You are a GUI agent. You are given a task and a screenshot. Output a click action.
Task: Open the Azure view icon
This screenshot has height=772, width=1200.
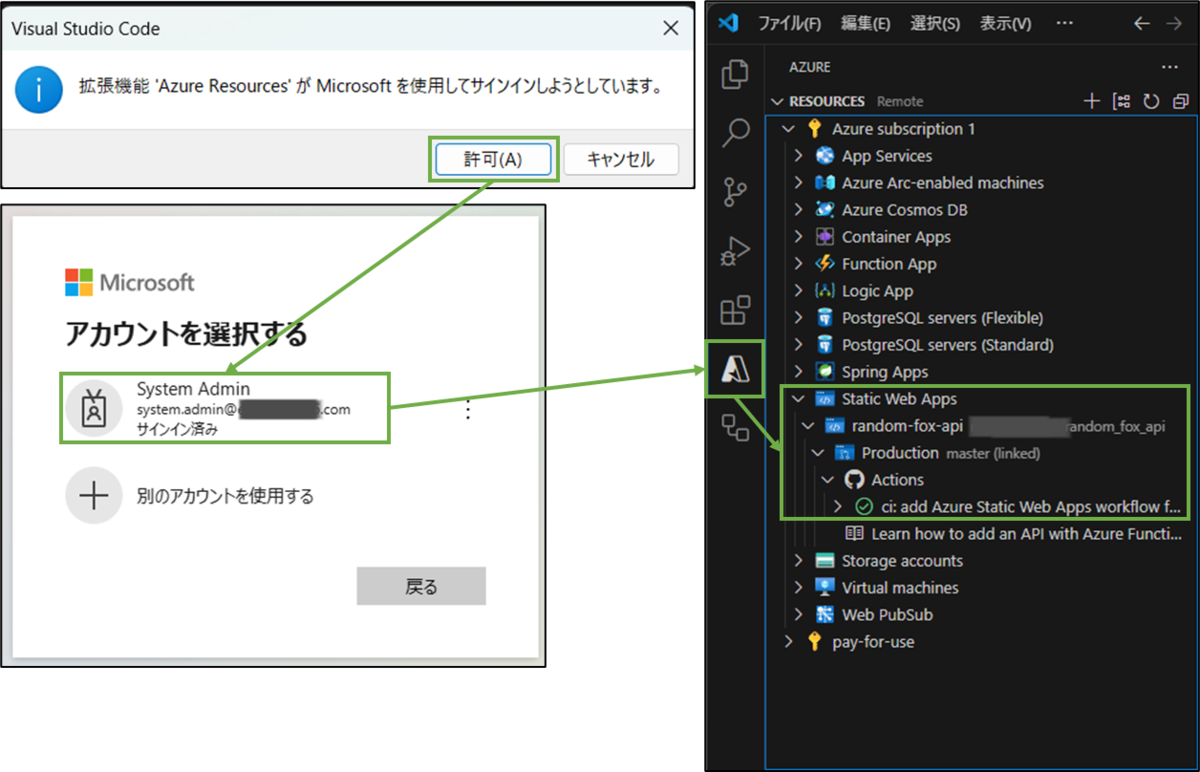[735, 370]
